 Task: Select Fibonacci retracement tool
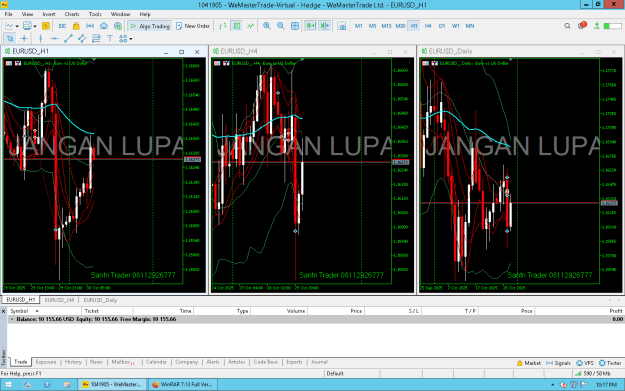click(x=96, y=38)
